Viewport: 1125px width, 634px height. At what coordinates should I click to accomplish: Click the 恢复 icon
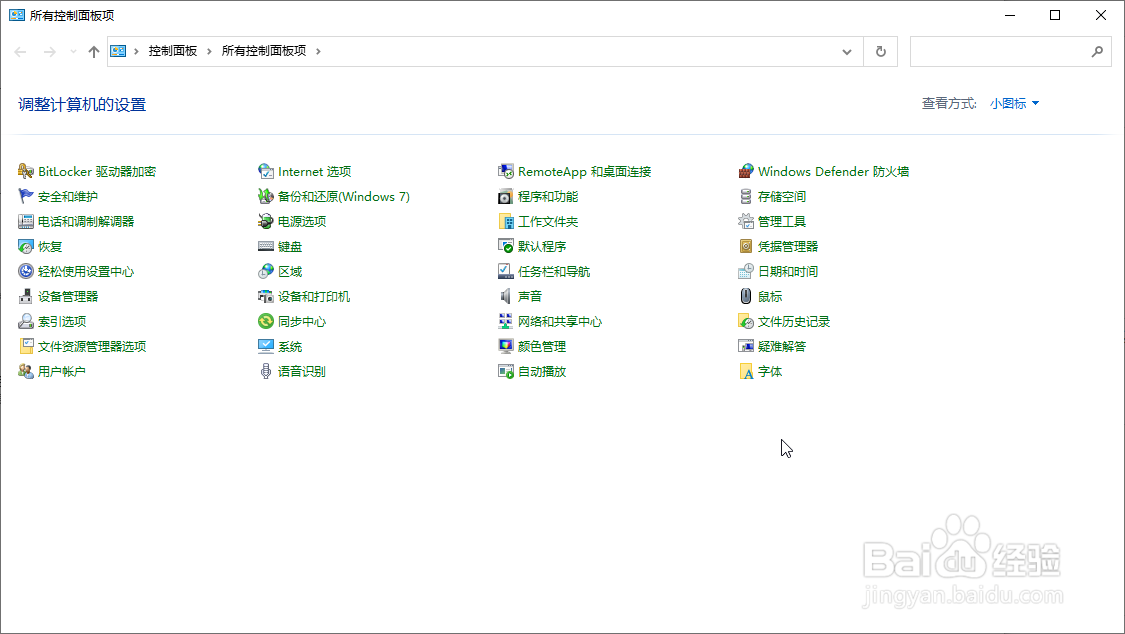[26, 247]
